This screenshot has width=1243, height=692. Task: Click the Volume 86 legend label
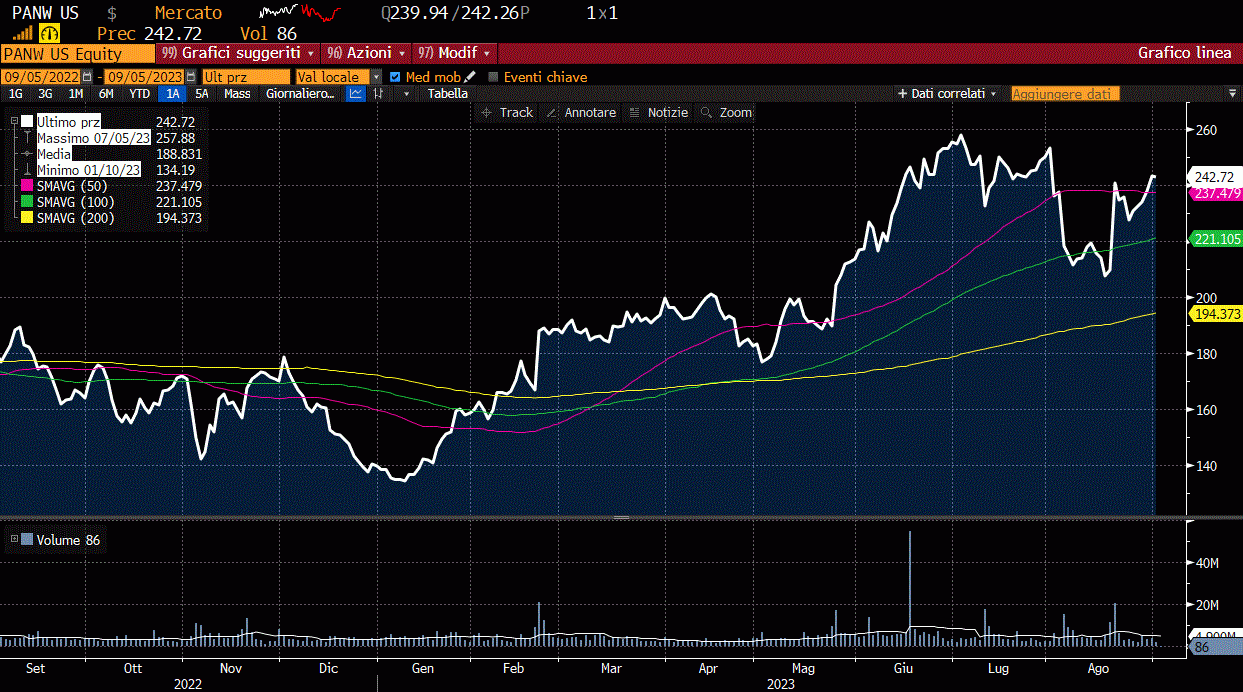pos(69,540)
